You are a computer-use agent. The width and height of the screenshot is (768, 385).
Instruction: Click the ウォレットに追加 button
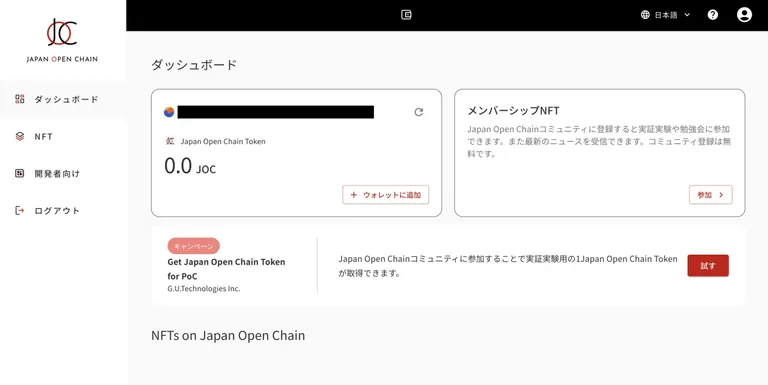pyautogui.click(x=385, y=195)
